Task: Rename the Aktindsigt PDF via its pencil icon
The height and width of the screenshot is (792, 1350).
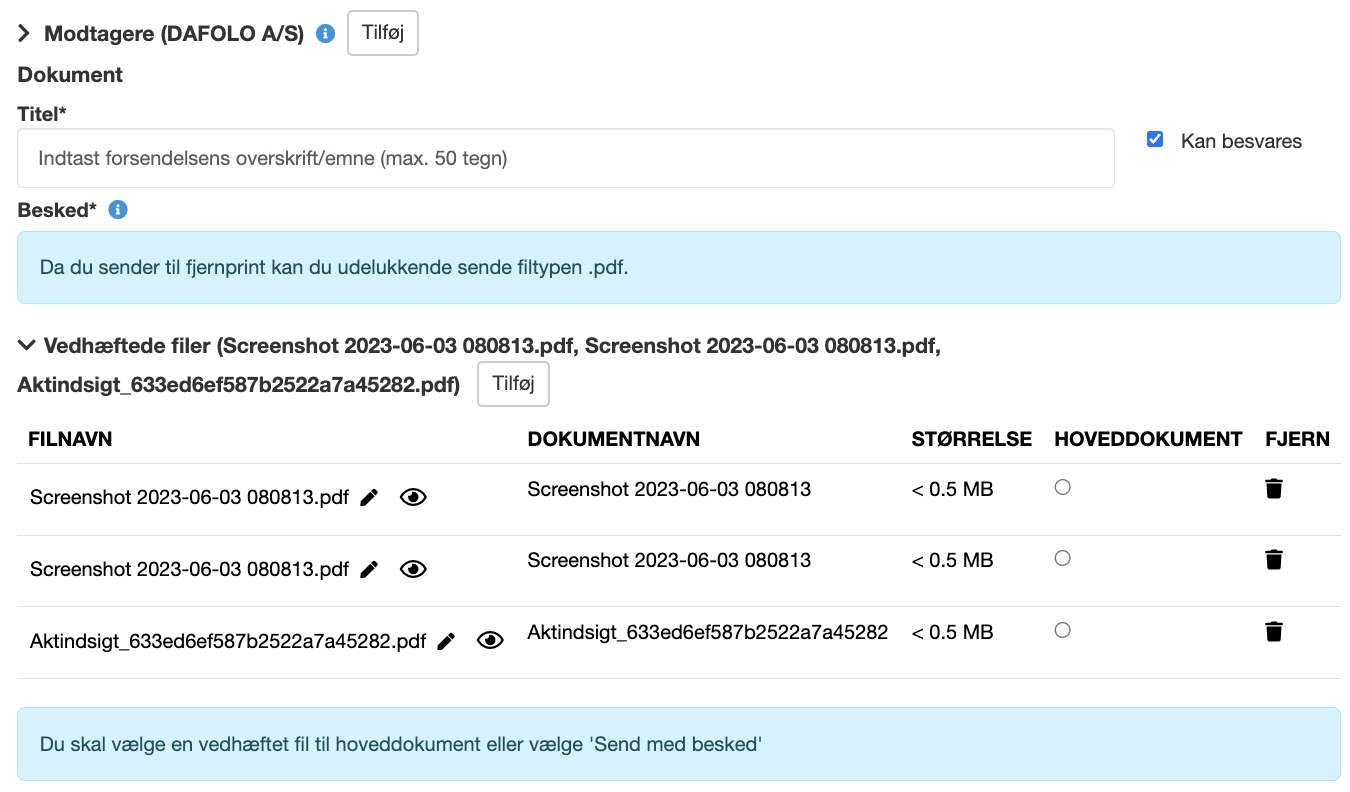Action: pyautogui.click(x=446, y=641)
